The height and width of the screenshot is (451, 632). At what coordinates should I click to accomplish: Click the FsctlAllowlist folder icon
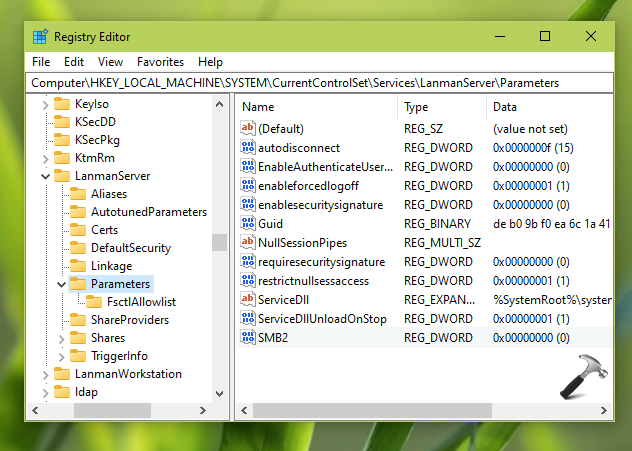[x=94, y=302]
